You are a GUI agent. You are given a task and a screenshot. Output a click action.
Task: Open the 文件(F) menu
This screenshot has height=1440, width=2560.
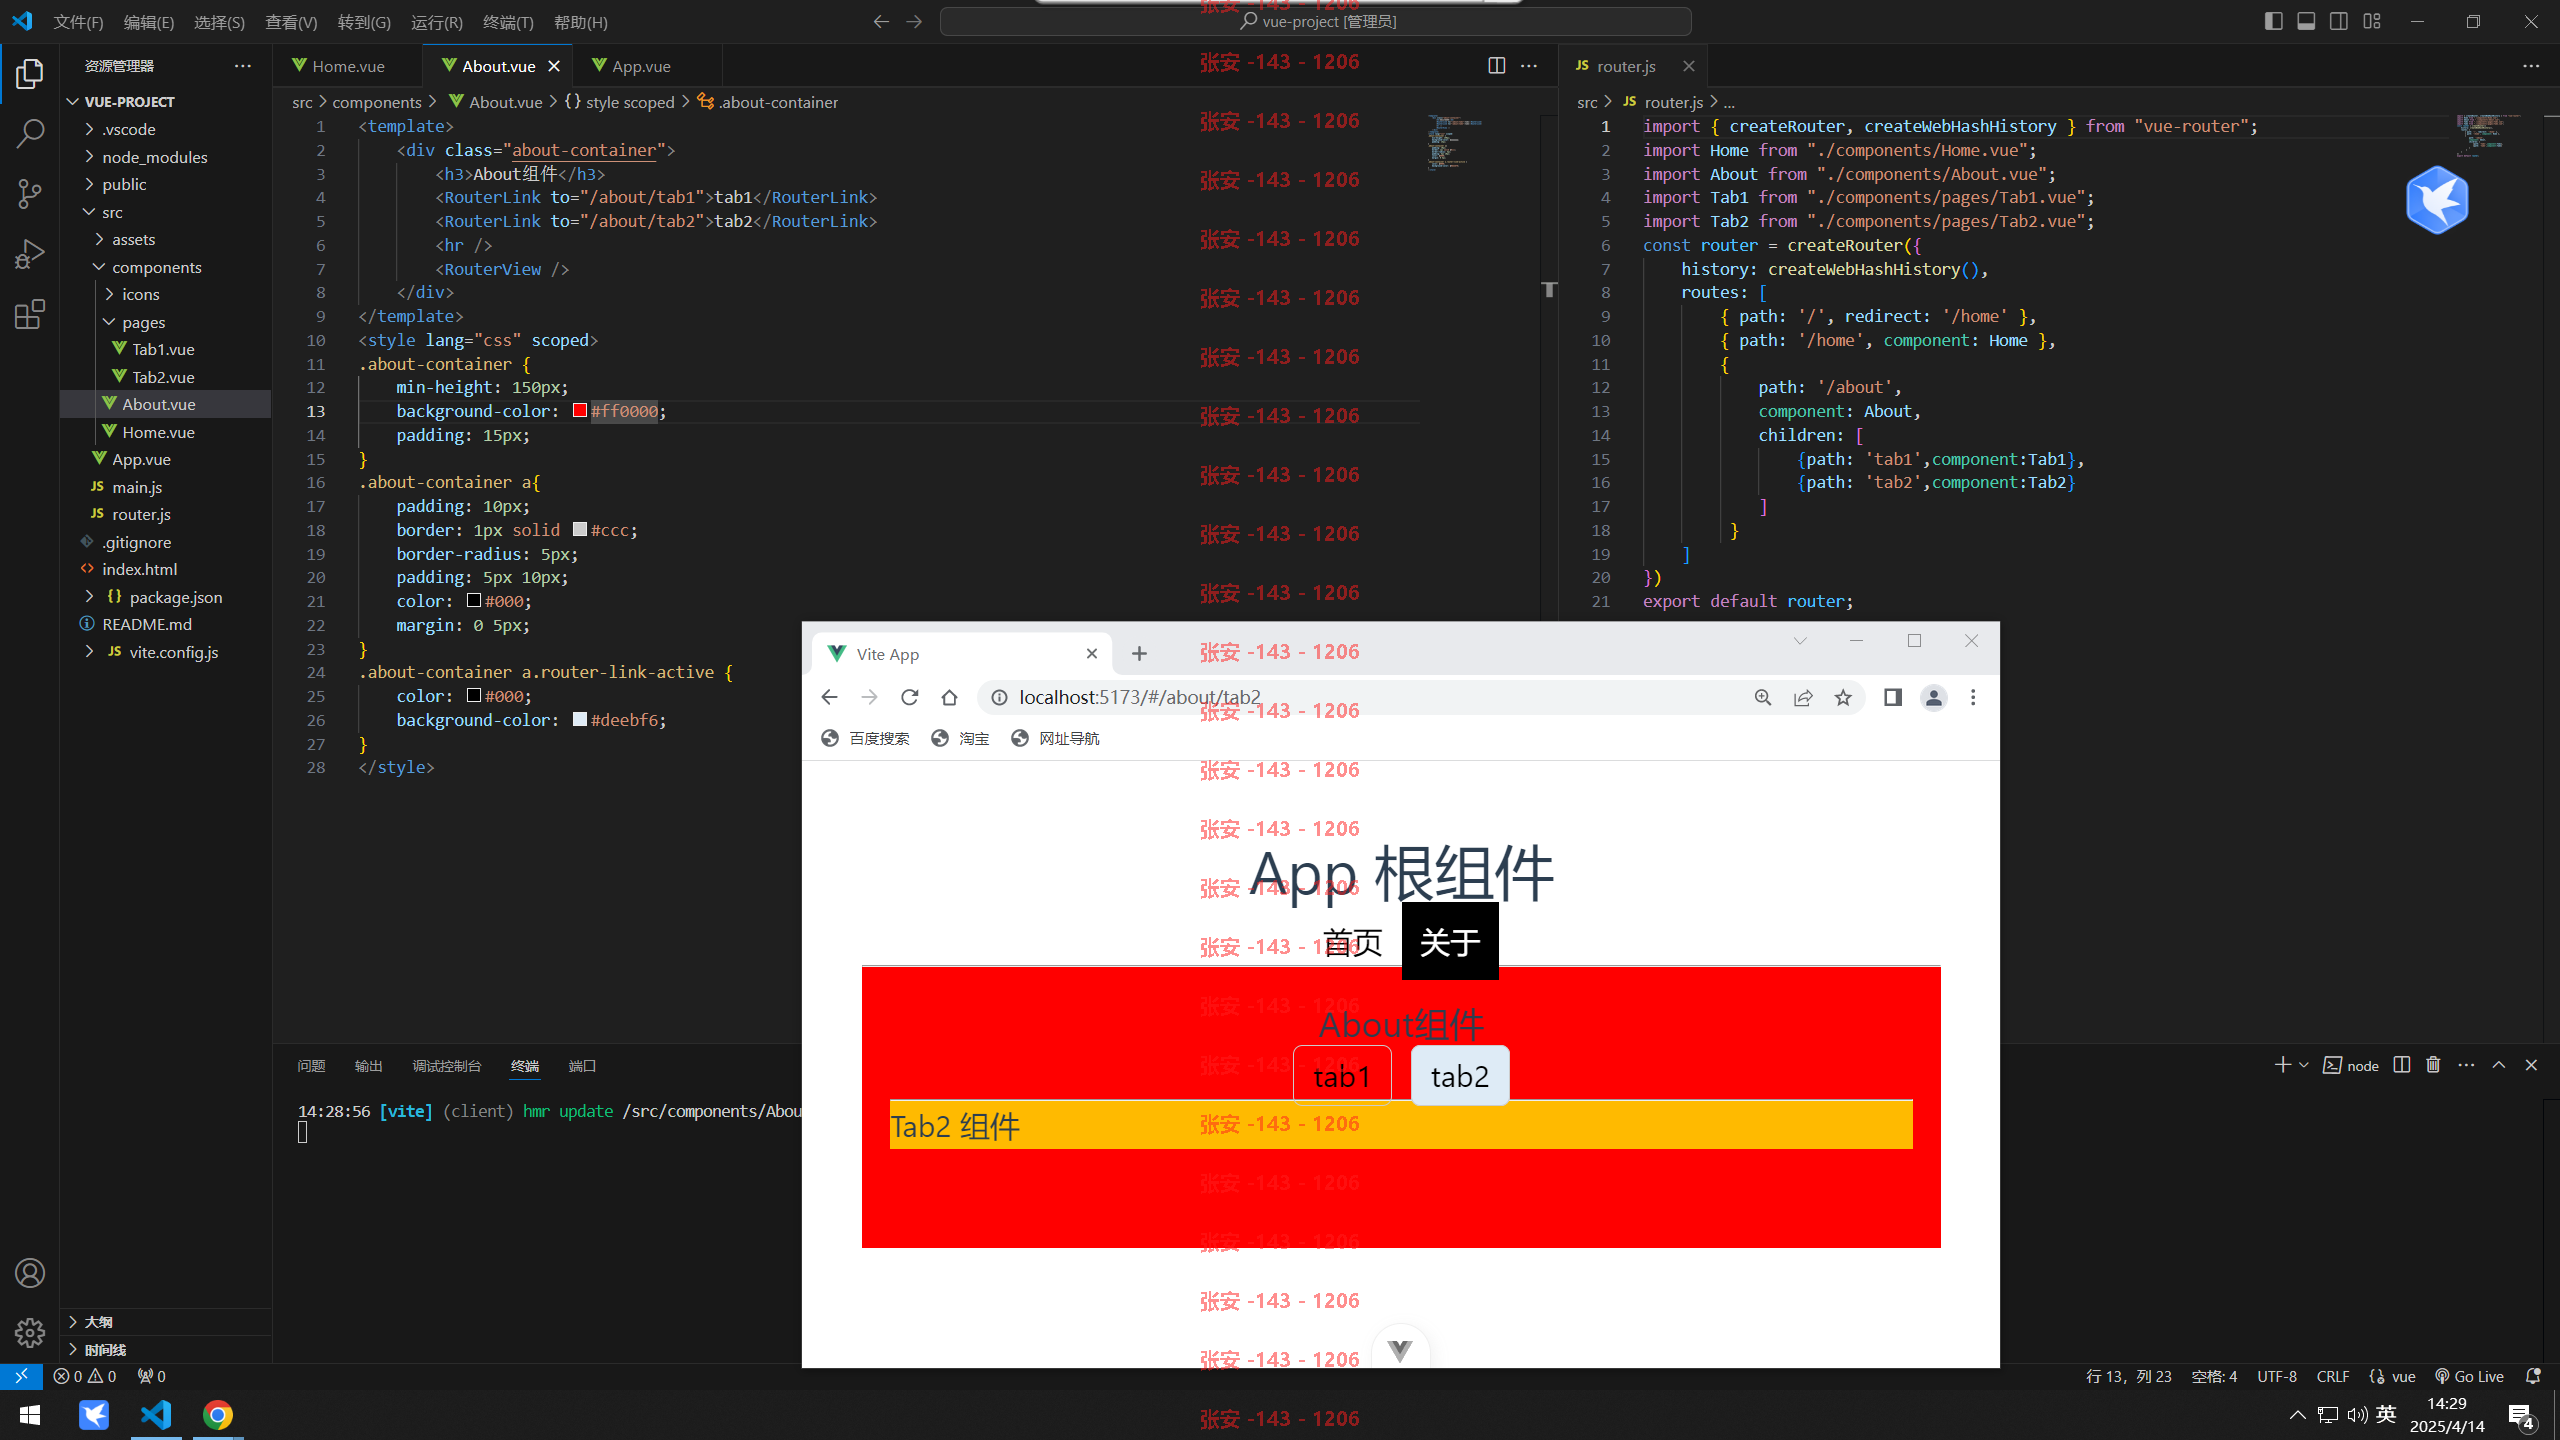point(78,22)
